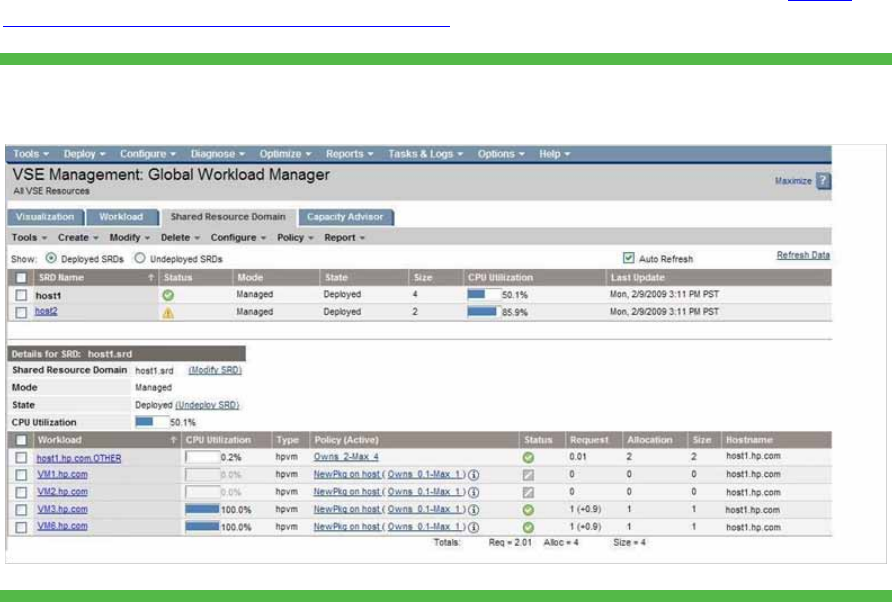Click host1 green OK status icon
This screenshot has height=602, width=892.
click(x=168, y=295)
